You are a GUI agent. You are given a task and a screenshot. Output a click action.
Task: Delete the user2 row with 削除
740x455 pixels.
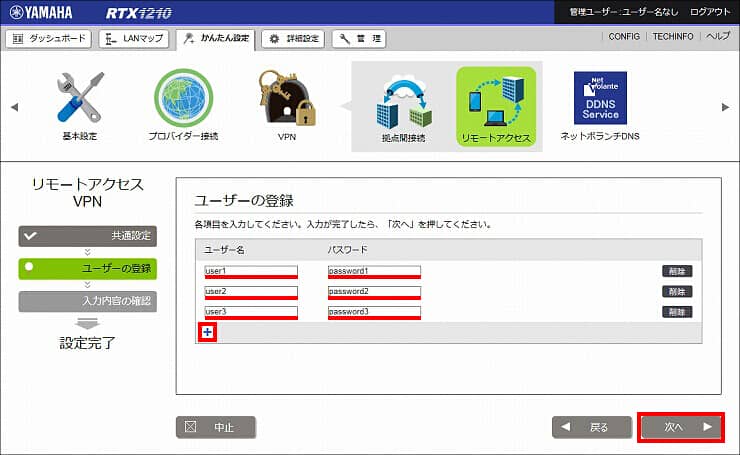pos(677,292)
